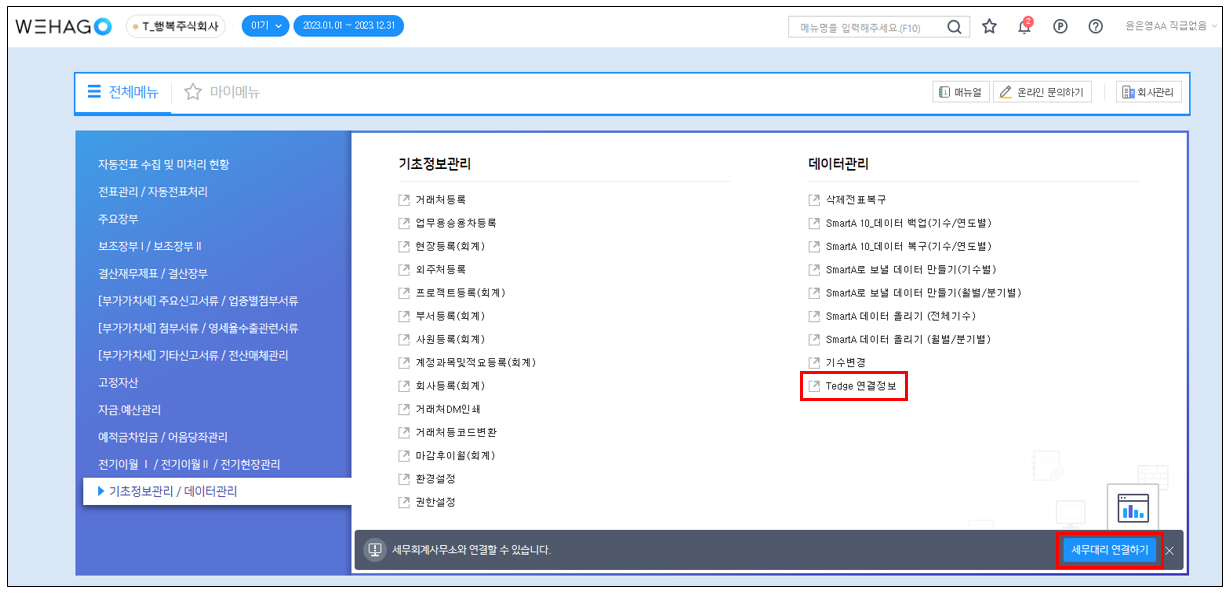The image size is (1231, 593).
Task: Open the T_행복주식회사 company selector
Action: click(x=176, y=27)
